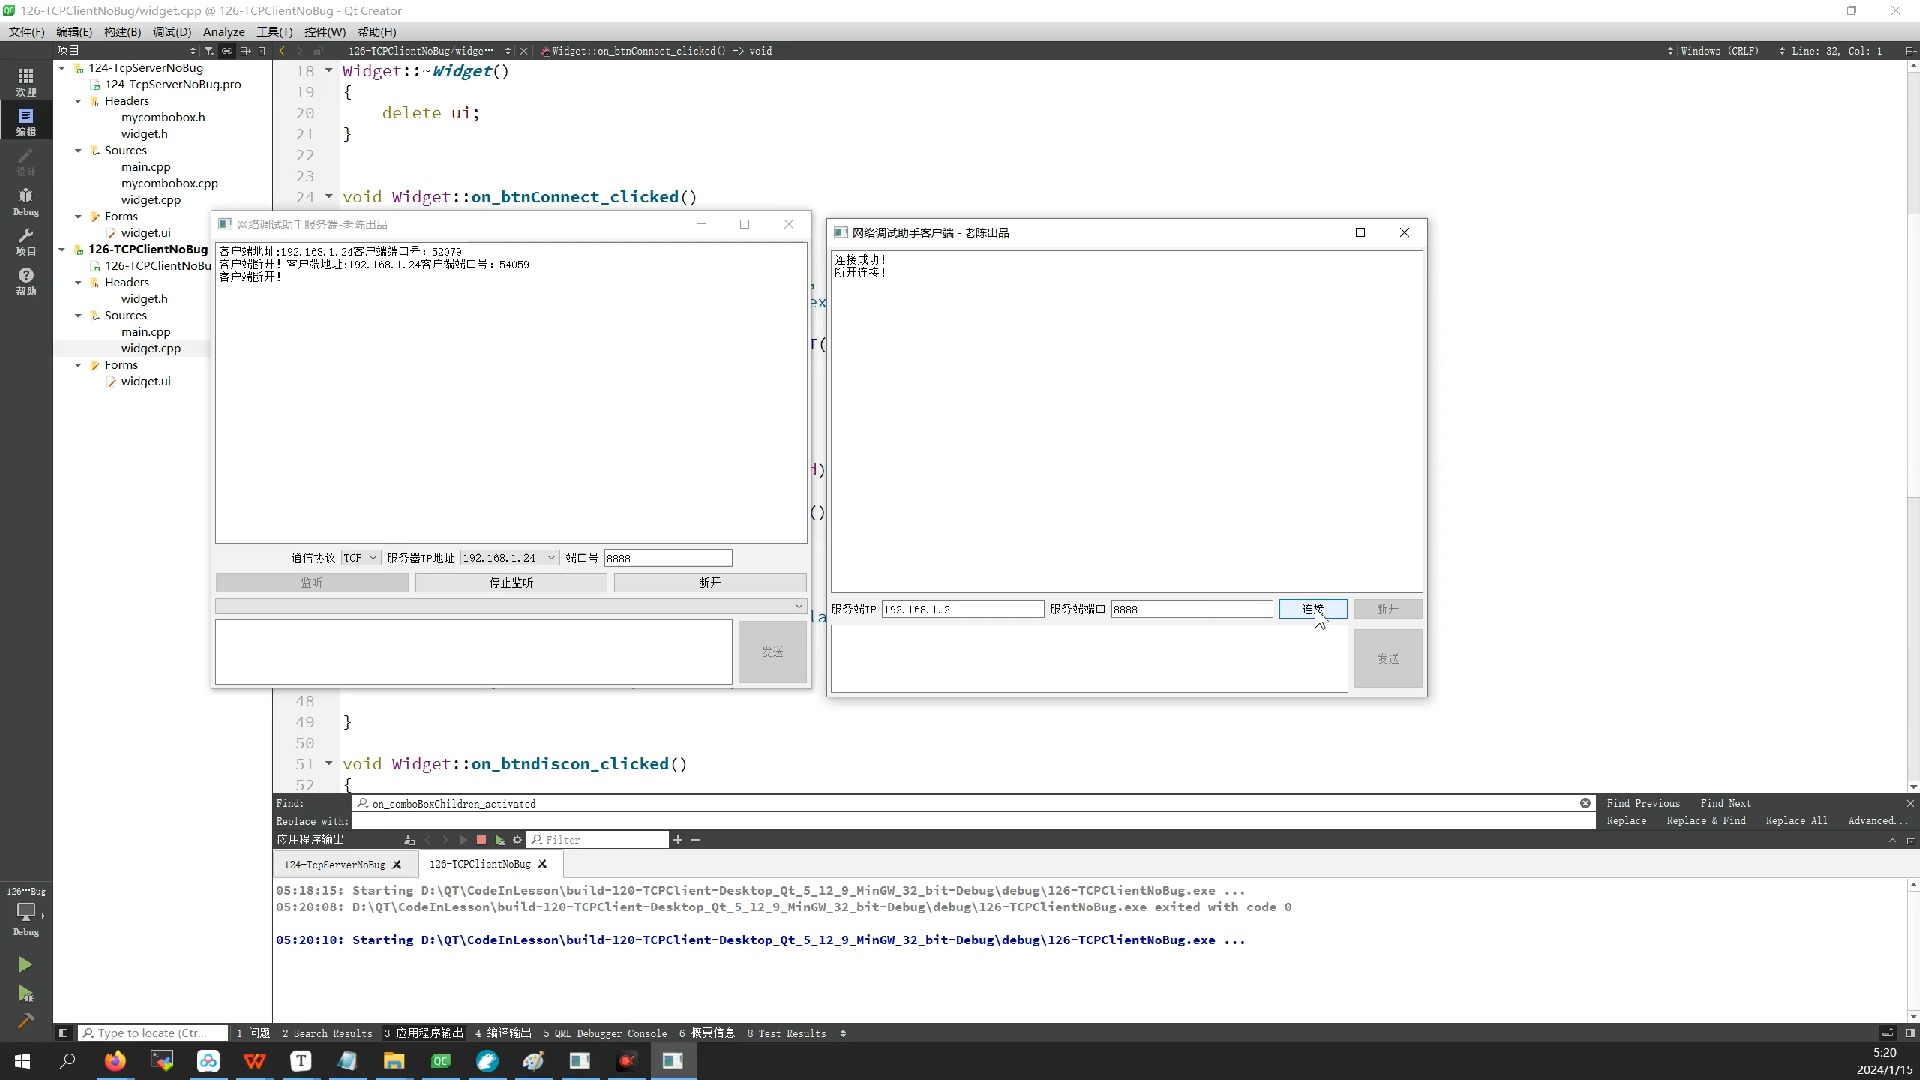1920x1080 pixels.
Task: Collapse Forms under 126-TCPClientNoBug
Action: pos(78,365)
